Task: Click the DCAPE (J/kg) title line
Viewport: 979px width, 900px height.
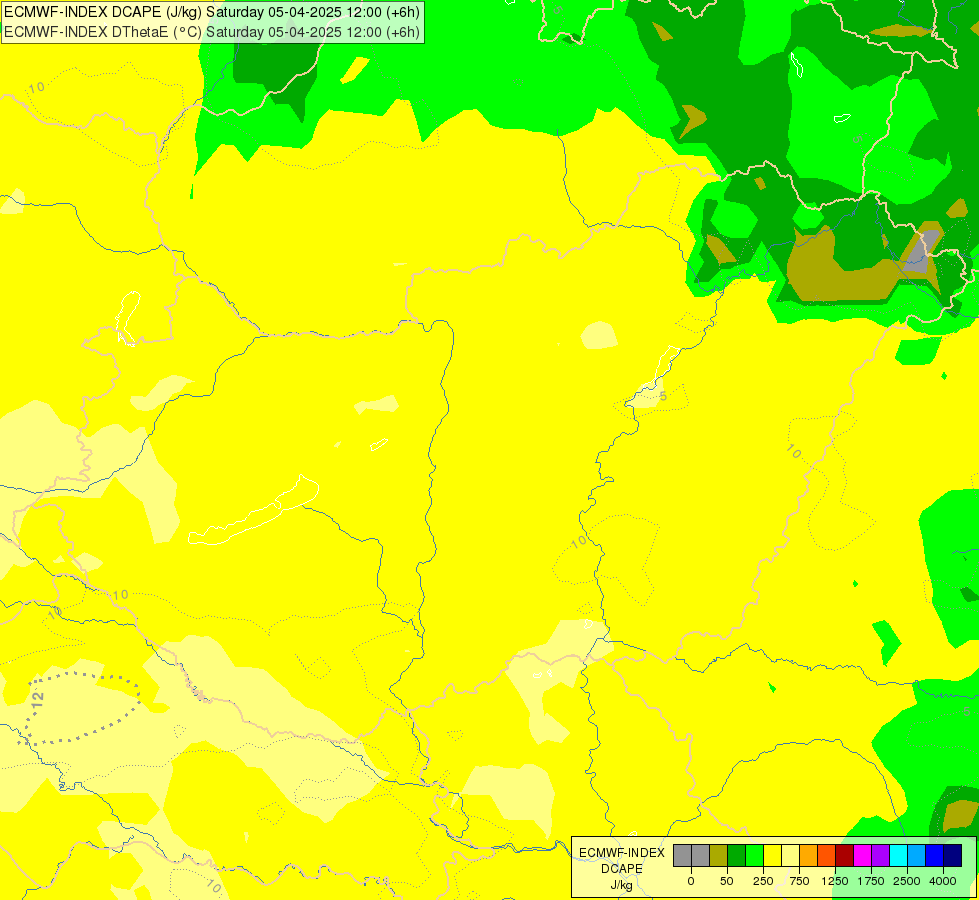Action: 212,12
